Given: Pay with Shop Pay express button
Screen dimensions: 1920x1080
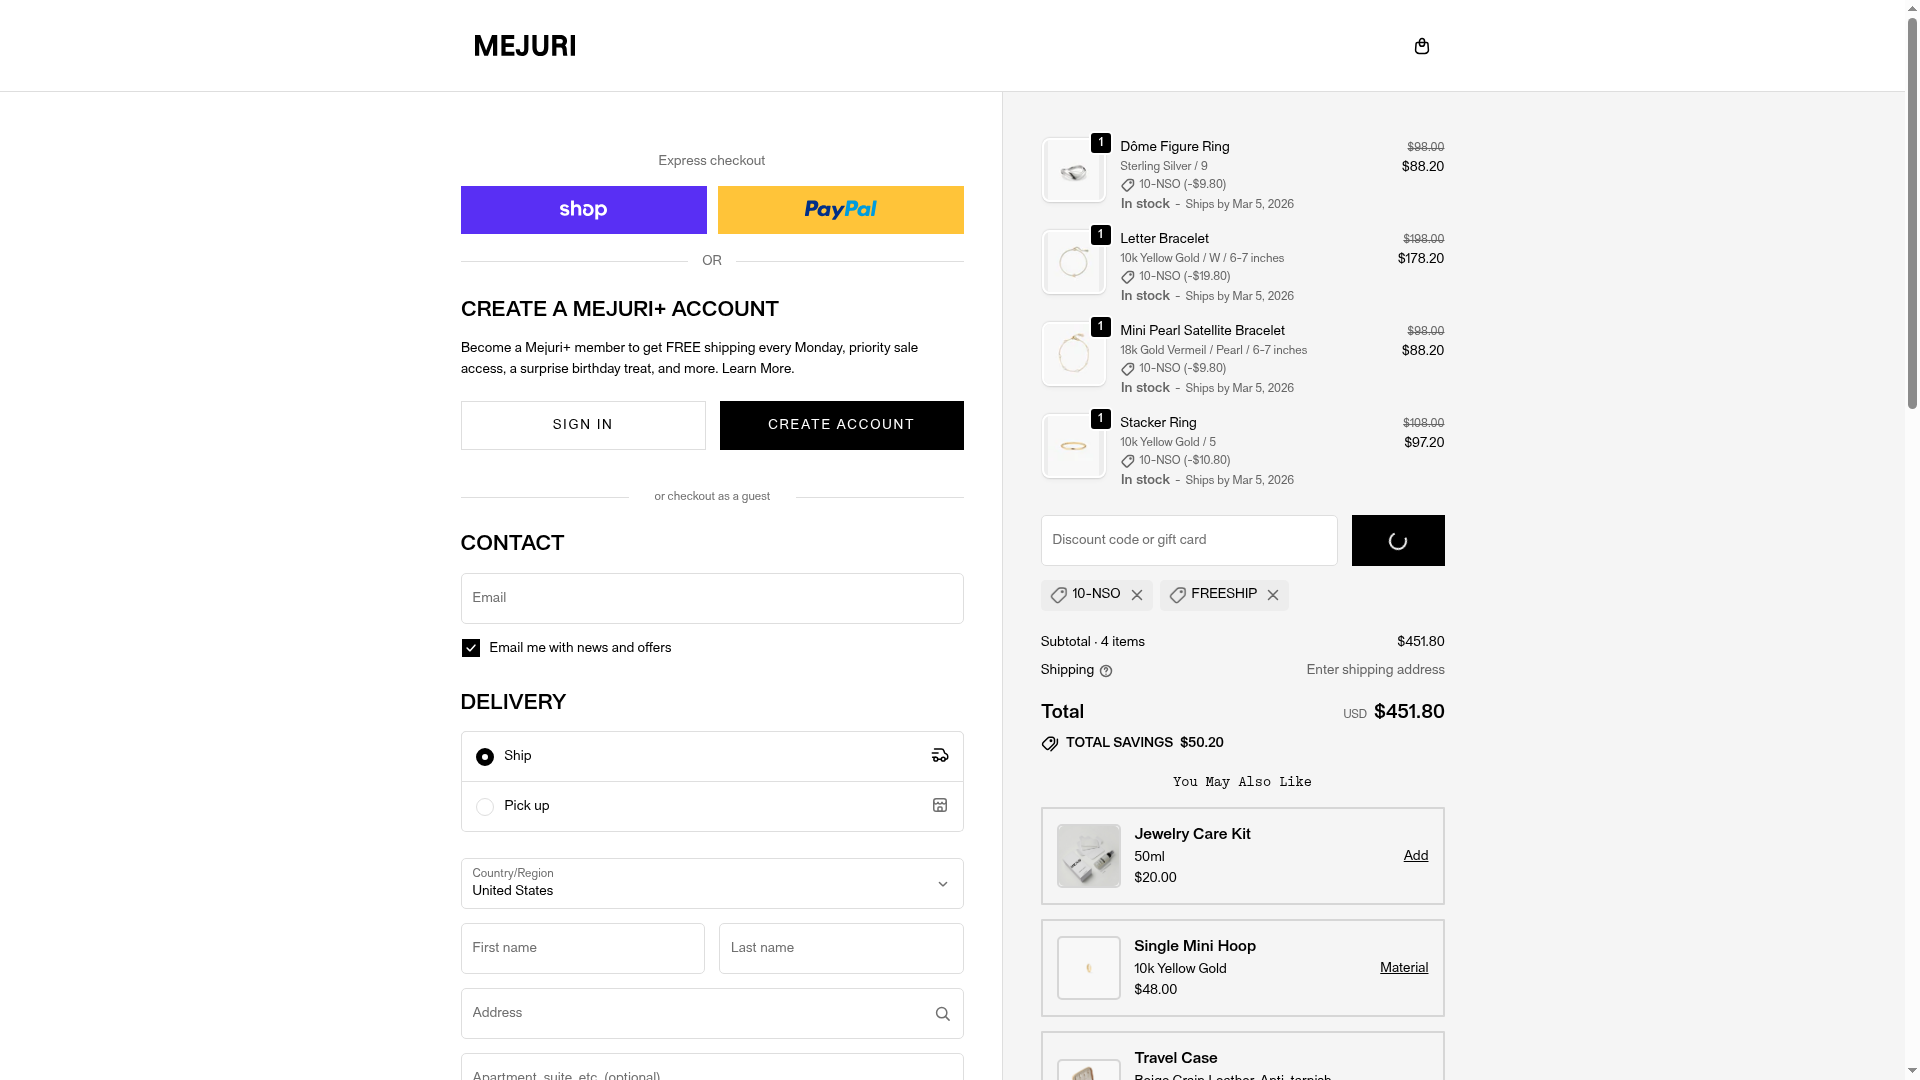Looking at the screenshot, I should tap(583, 210).
